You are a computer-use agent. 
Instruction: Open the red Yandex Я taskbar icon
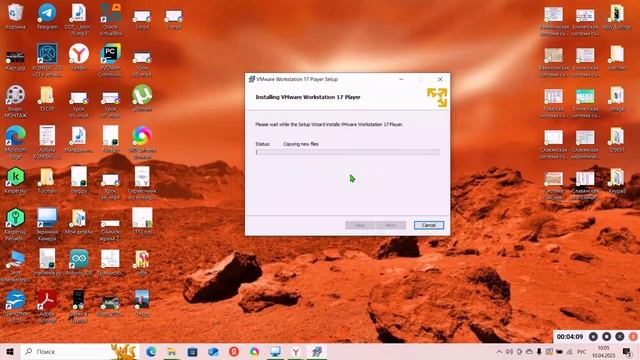click(x=234, y=351)
